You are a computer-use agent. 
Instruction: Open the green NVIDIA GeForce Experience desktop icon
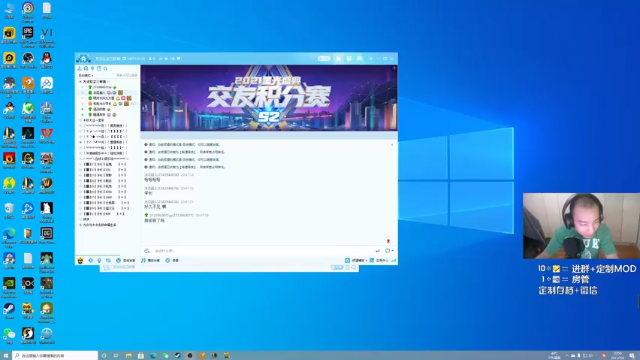[9, 286]
